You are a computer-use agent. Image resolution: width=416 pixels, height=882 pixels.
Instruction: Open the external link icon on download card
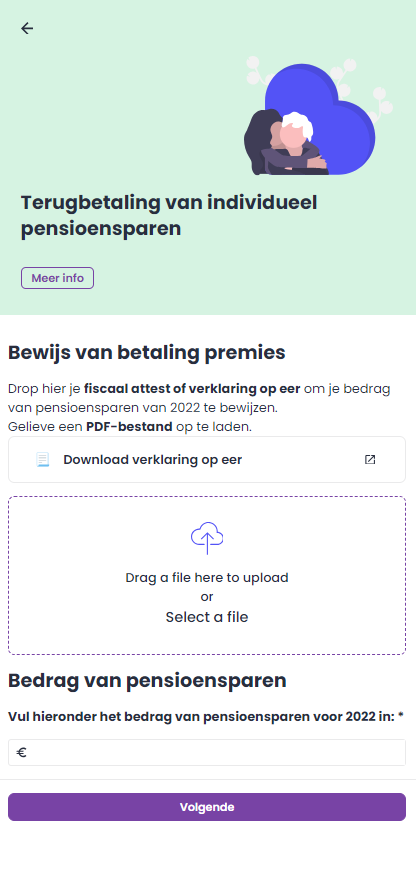pyautogui.click(x=370, y=460)
